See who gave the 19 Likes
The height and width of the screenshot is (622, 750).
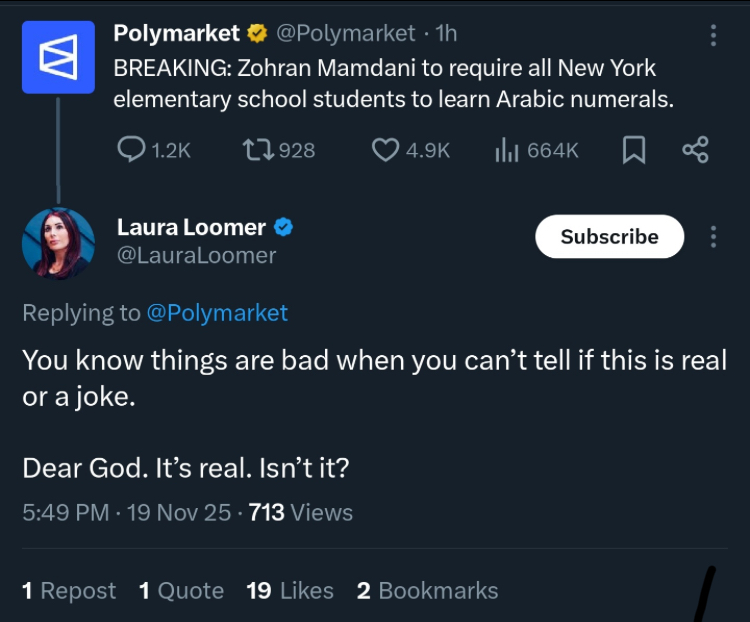(x=290, y=591)
